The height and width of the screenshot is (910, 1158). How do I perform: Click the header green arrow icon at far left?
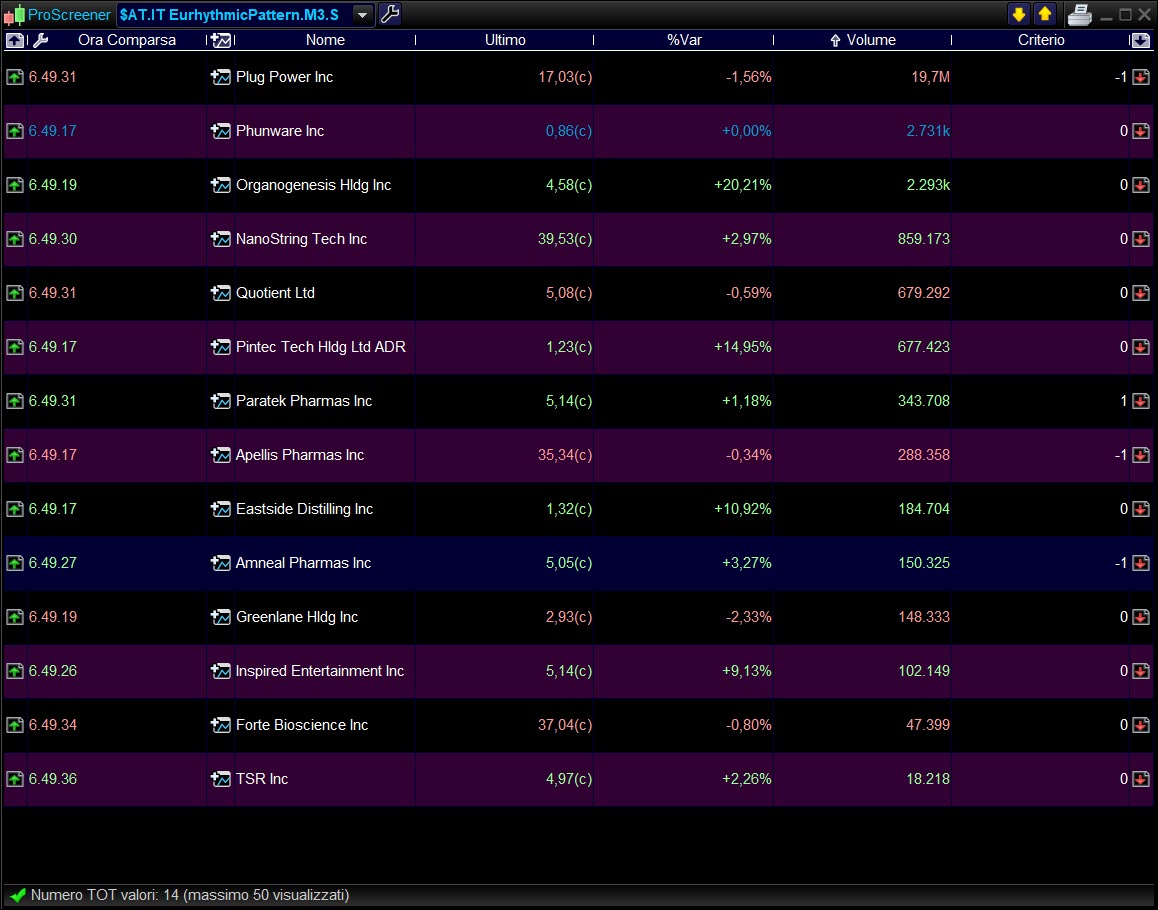tap(14, 40)
